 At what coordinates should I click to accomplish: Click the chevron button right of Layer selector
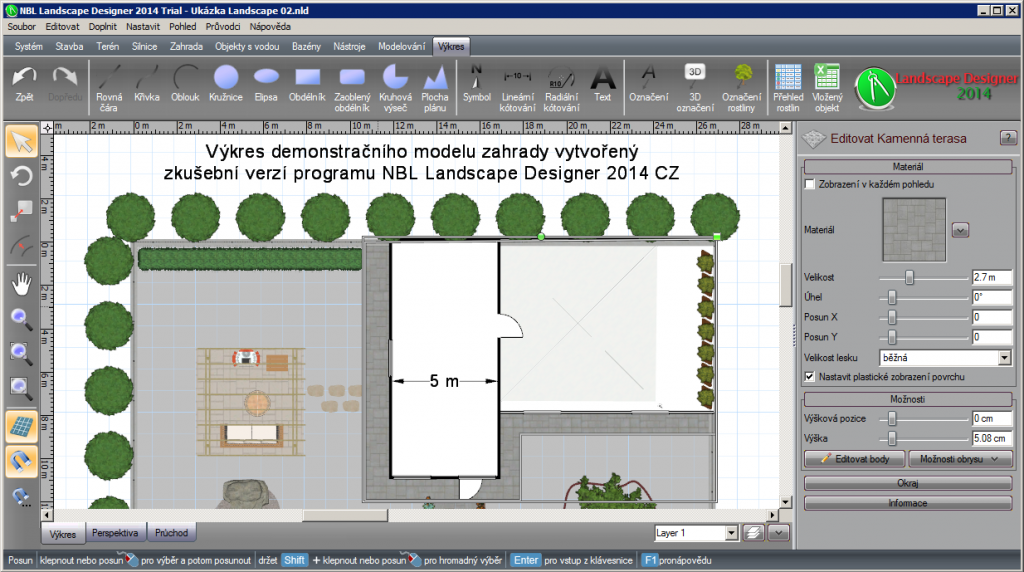[x=778, y=533]
